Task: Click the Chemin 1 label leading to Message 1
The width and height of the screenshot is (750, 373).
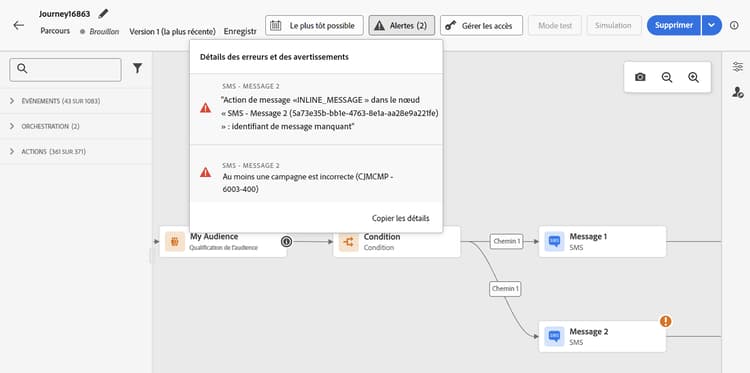Action: [506, 241]
